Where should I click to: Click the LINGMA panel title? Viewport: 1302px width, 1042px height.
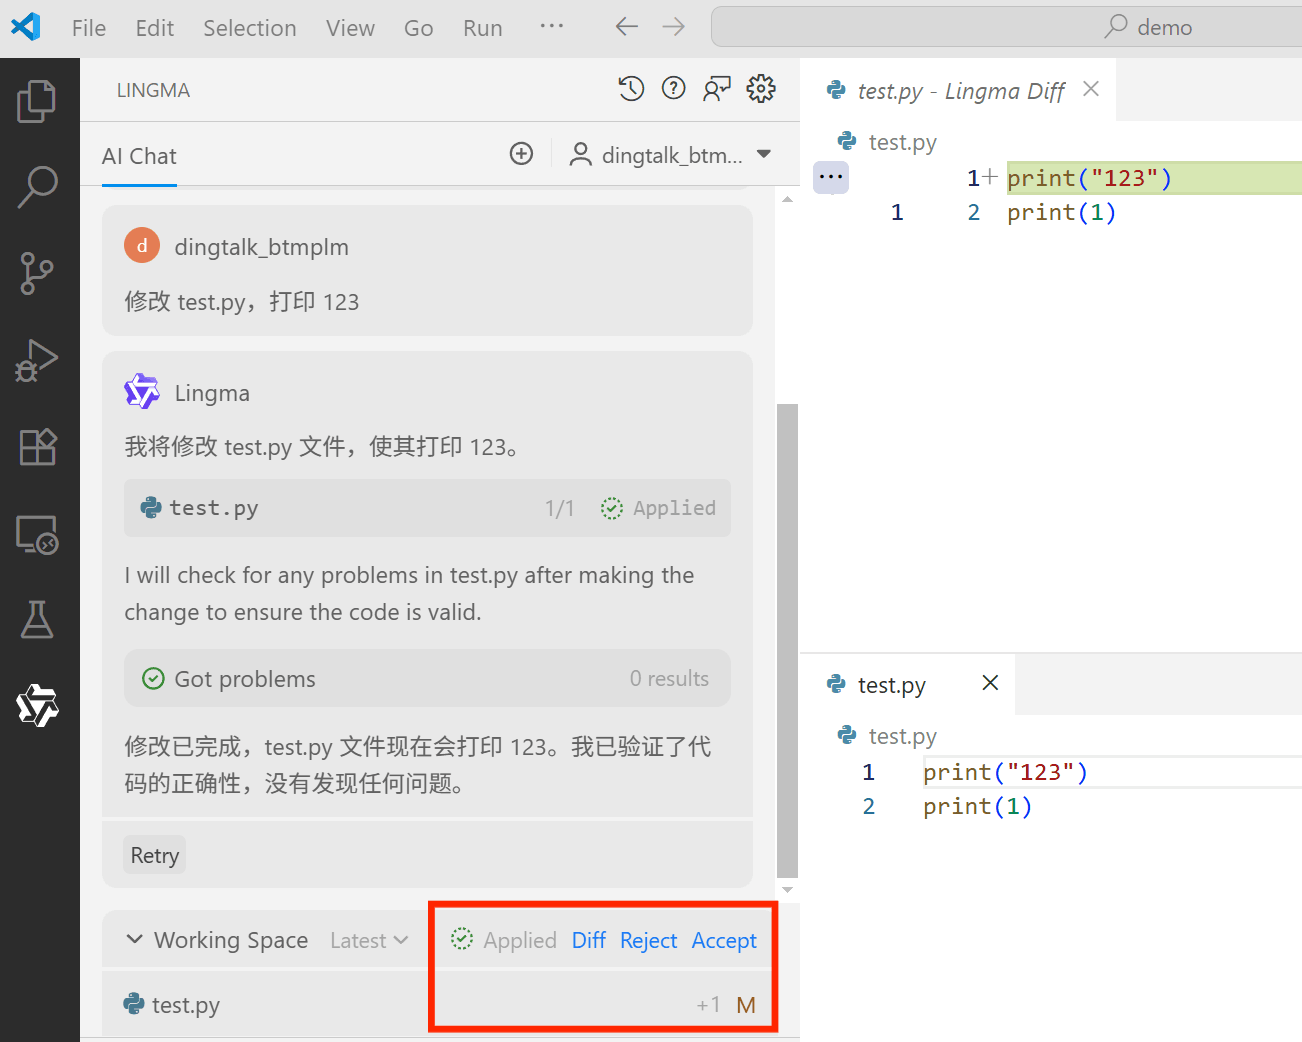(153, 90)
